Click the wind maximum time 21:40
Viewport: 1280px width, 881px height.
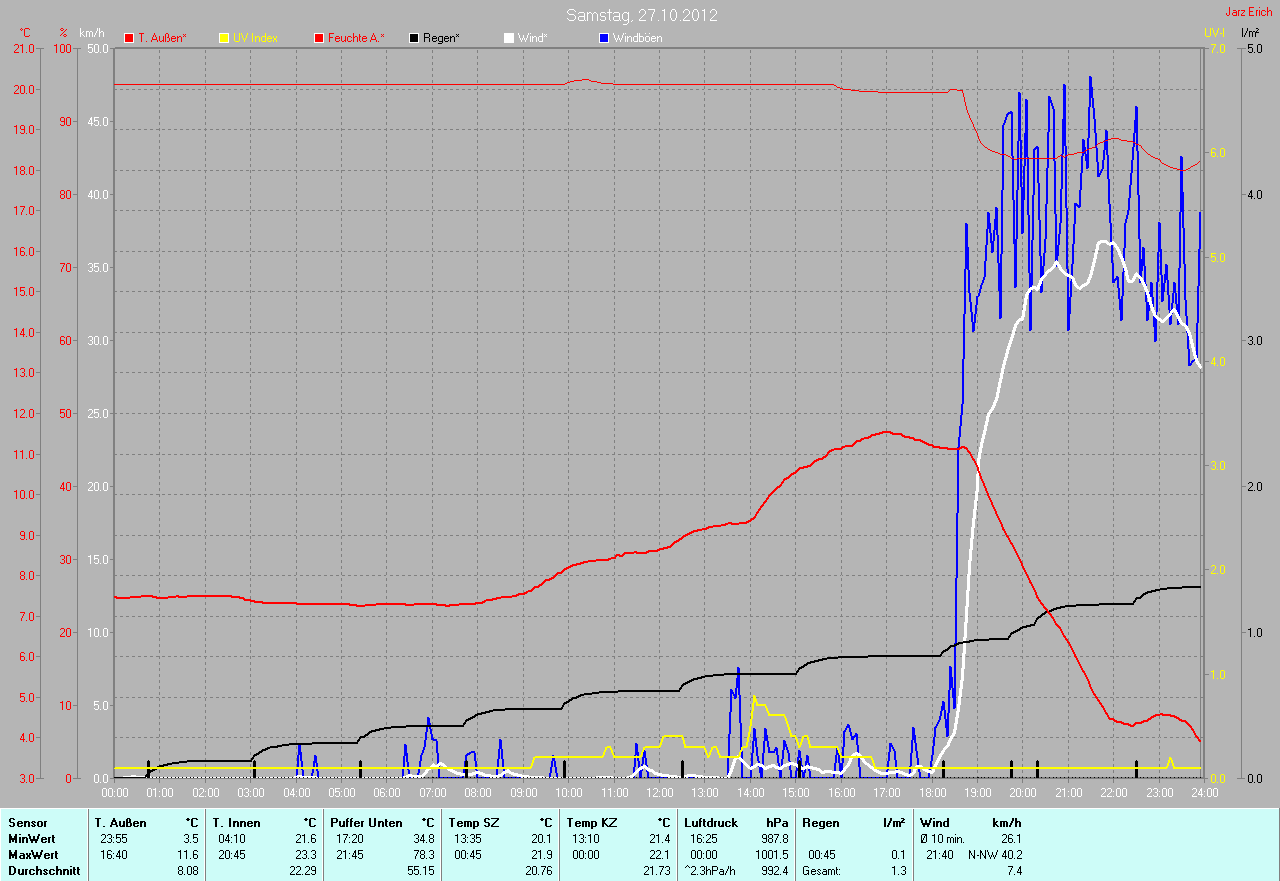click(941, 855)
